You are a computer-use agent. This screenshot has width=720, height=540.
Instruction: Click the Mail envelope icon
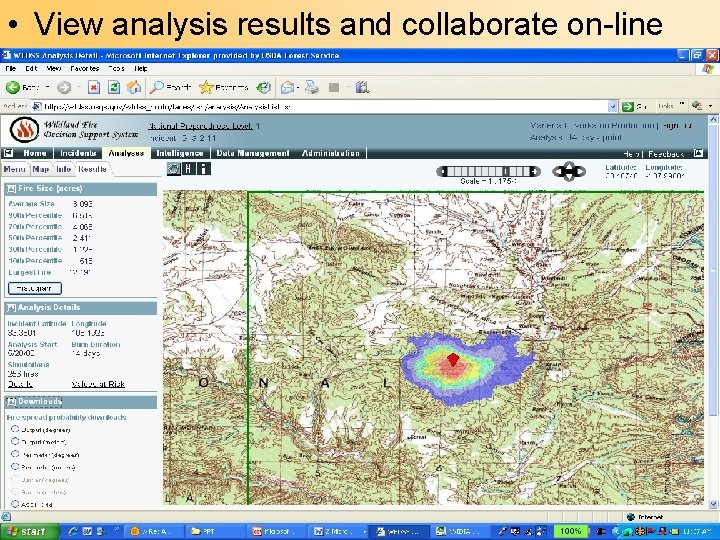point(287,87)
